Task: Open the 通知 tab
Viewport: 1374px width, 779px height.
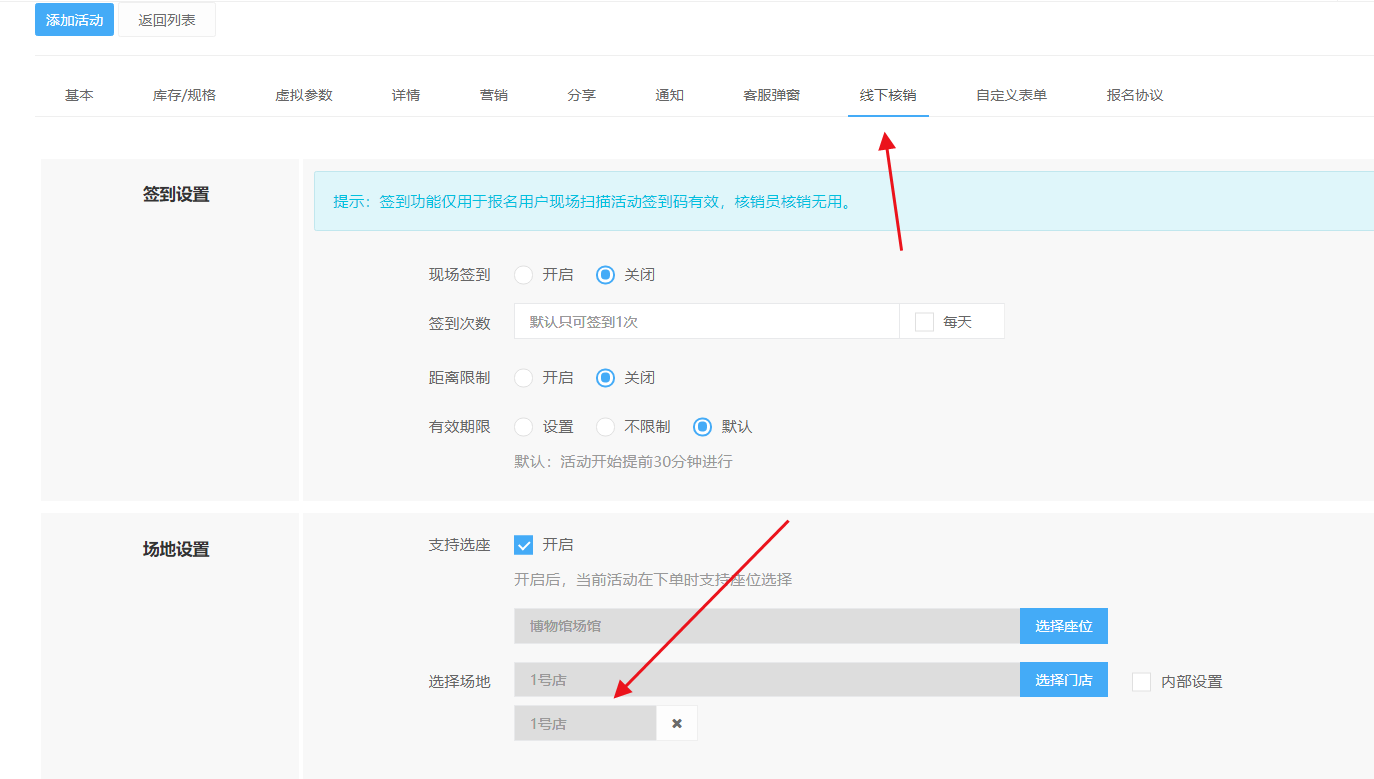Action: pos(670,95)
